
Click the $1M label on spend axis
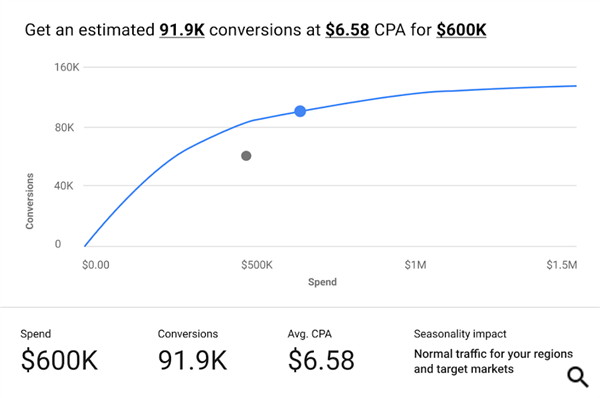click(415, 265)
